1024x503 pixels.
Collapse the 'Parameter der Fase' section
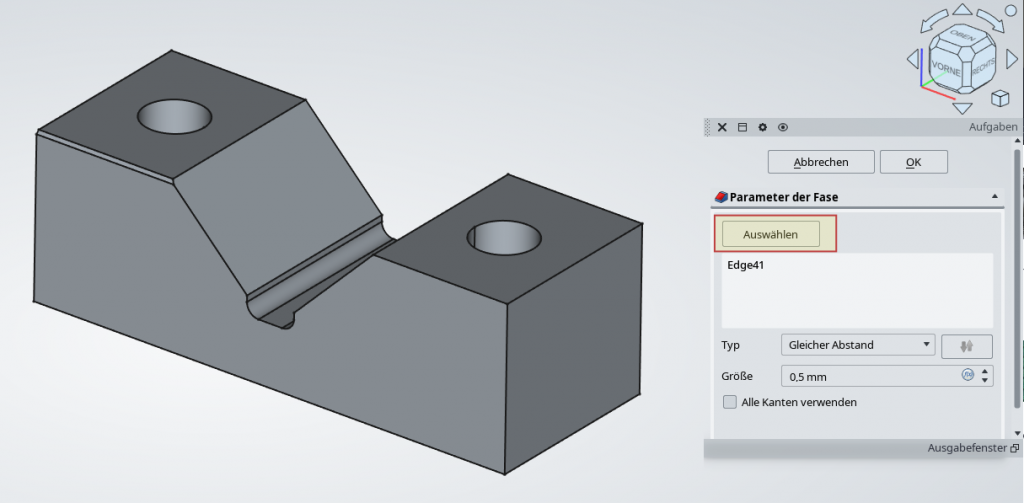pyautogui.click(x=994, y=197)
